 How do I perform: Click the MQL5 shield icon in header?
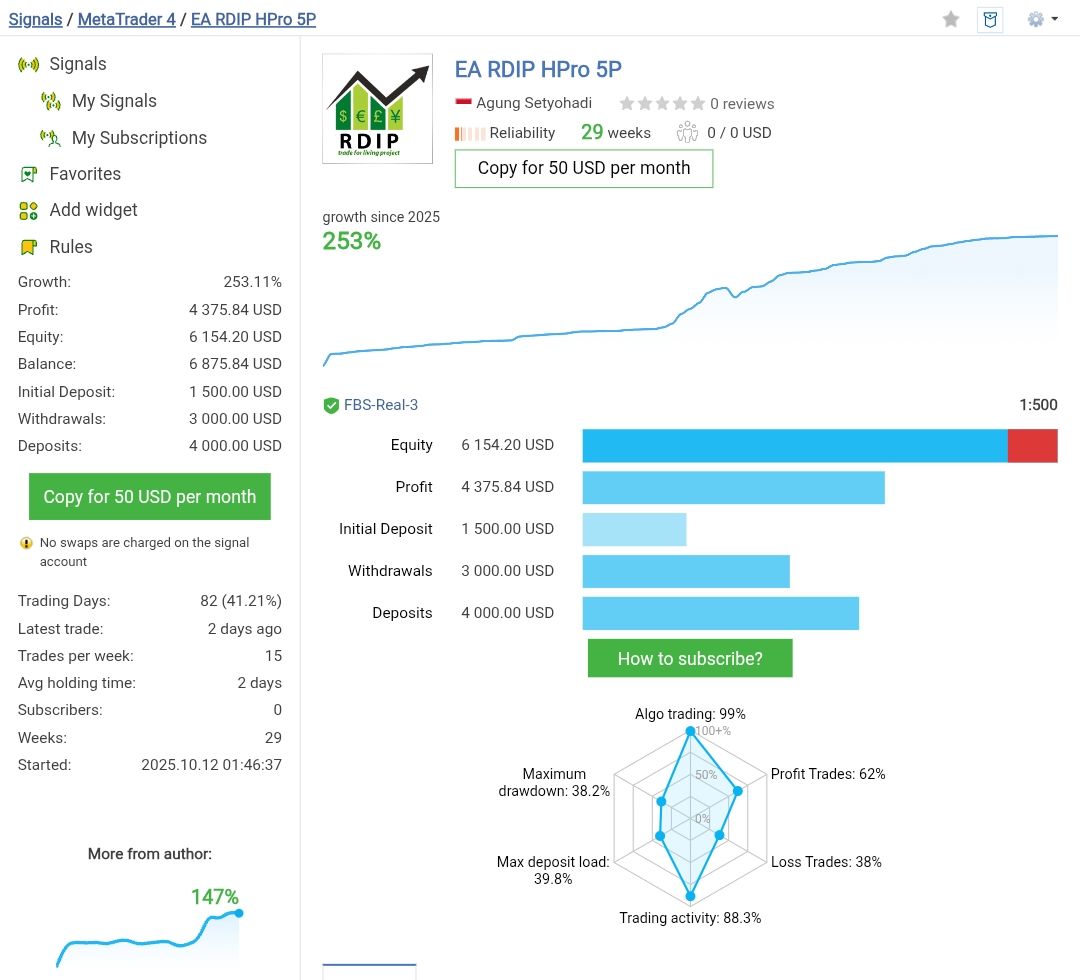click(x=990, y=19)
